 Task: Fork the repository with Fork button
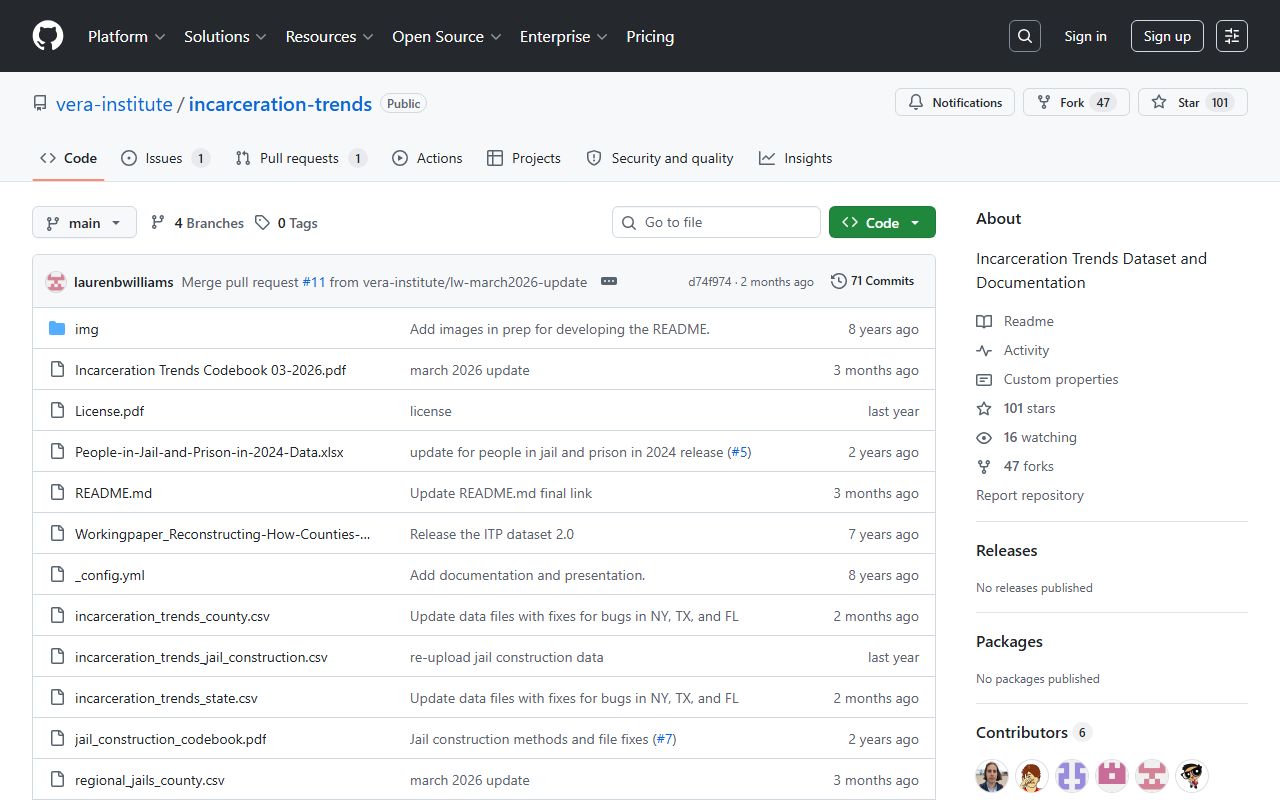[1076, 102]
